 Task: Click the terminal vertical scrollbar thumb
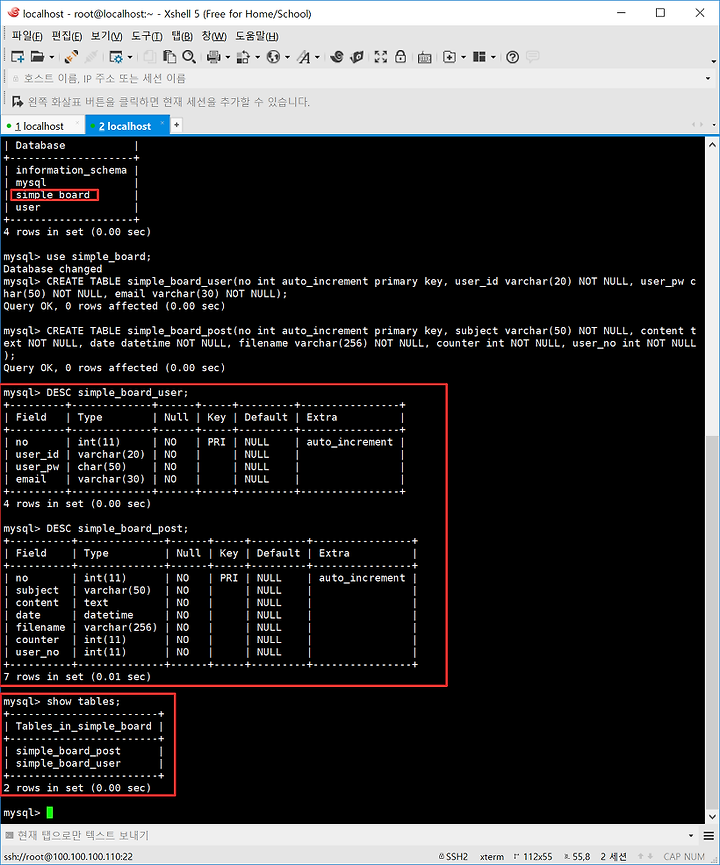(712, 622)
